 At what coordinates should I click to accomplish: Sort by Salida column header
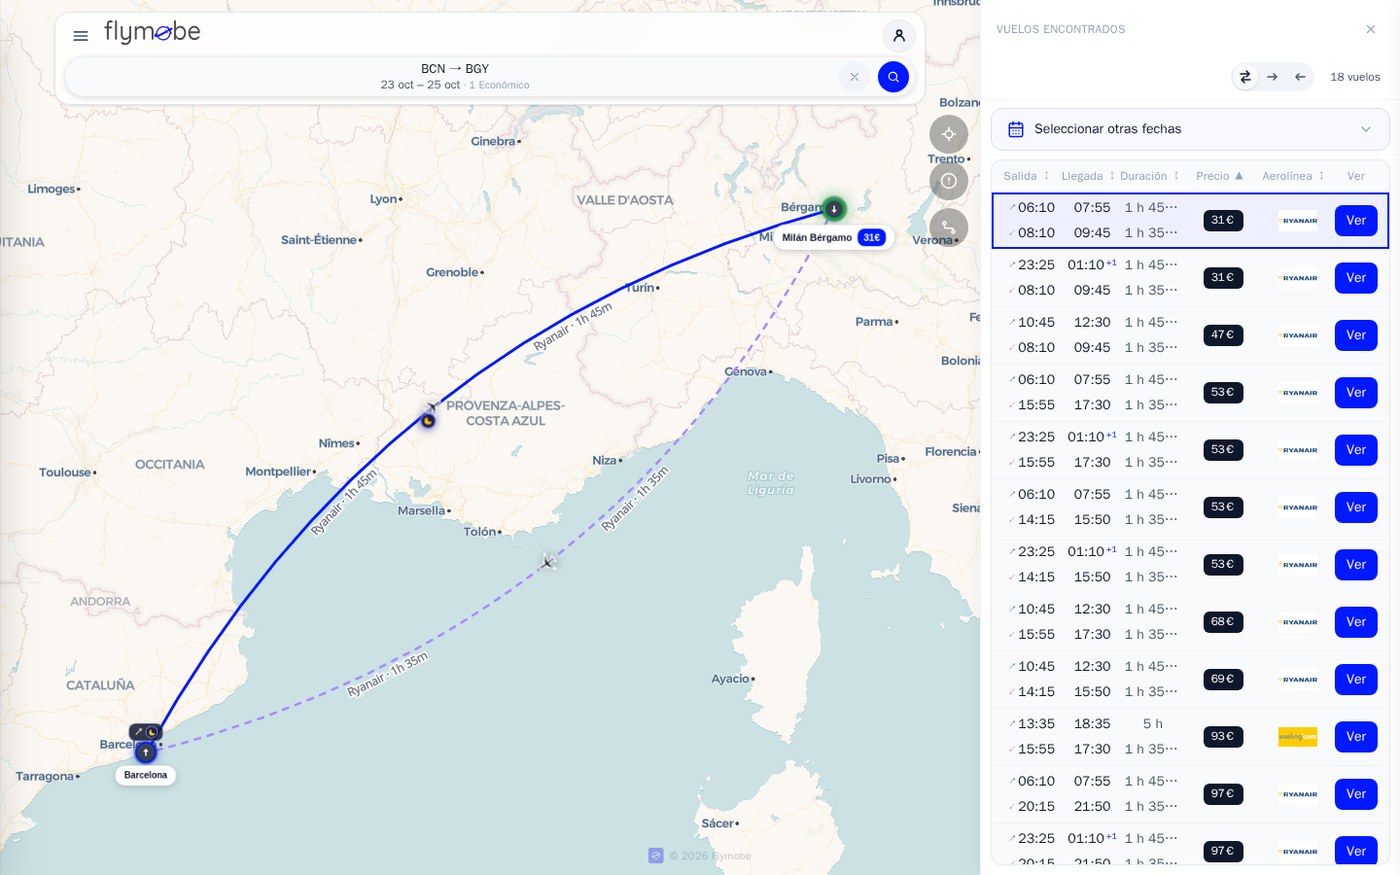[1027, 176]
